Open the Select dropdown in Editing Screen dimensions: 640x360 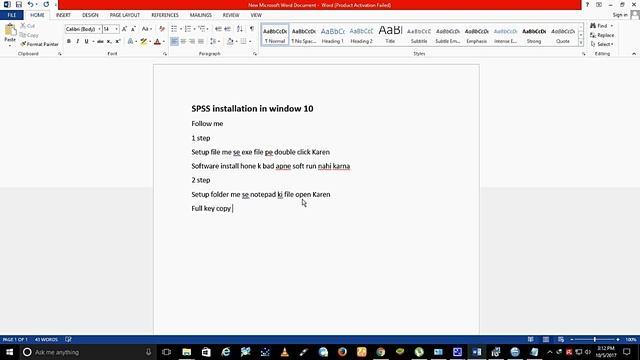click(602, 44)
